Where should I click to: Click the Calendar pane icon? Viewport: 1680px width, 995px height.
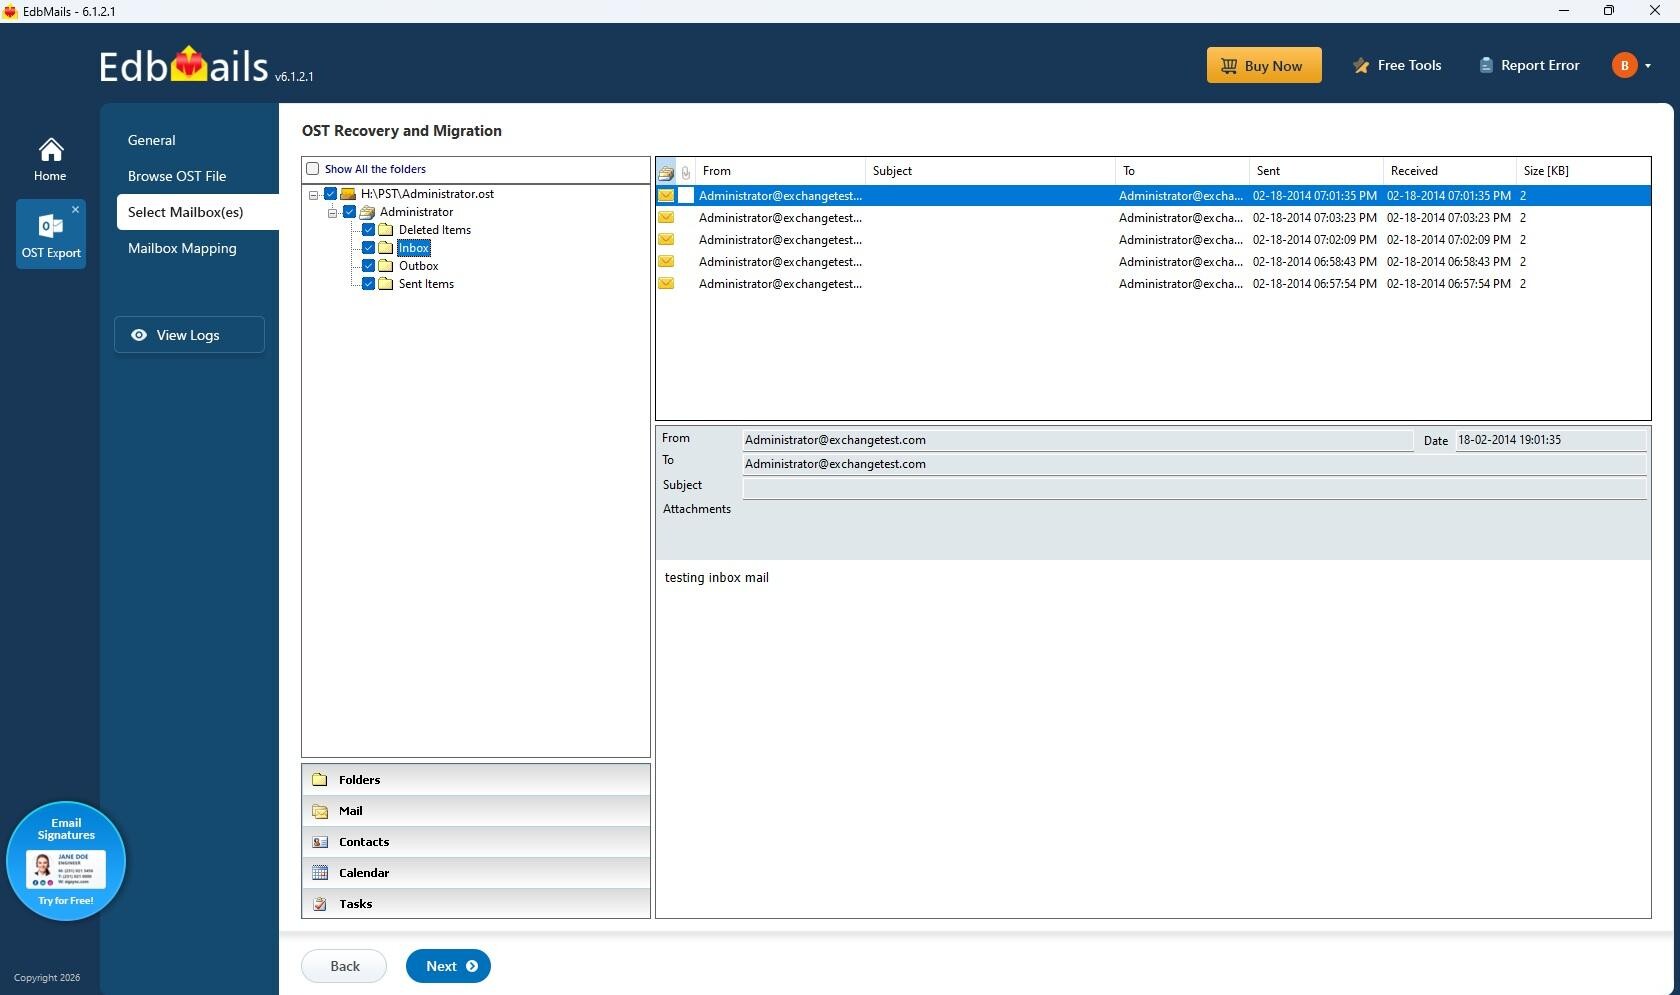[320, 873]
